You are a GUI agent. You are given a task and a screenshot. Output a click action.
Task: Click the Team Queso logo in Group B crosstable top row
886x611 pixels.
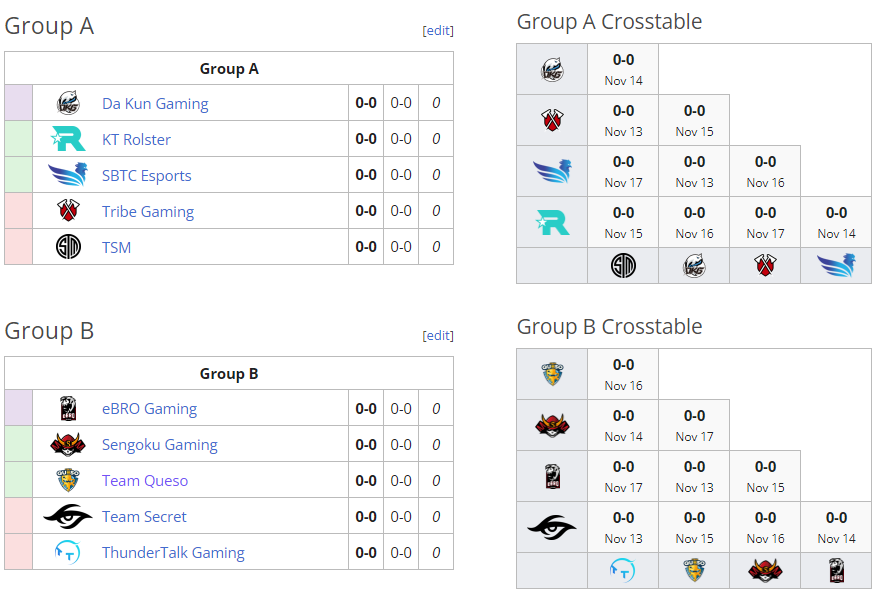[552, 375]
